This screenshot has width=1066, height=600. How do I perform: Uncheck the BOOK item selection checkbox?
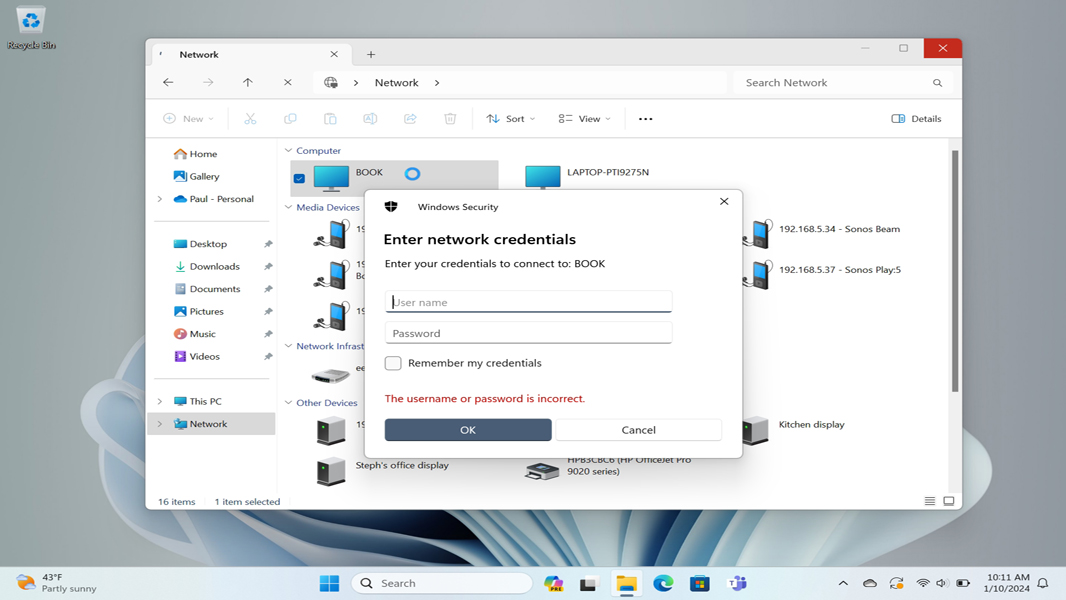(x=299, y=177)
